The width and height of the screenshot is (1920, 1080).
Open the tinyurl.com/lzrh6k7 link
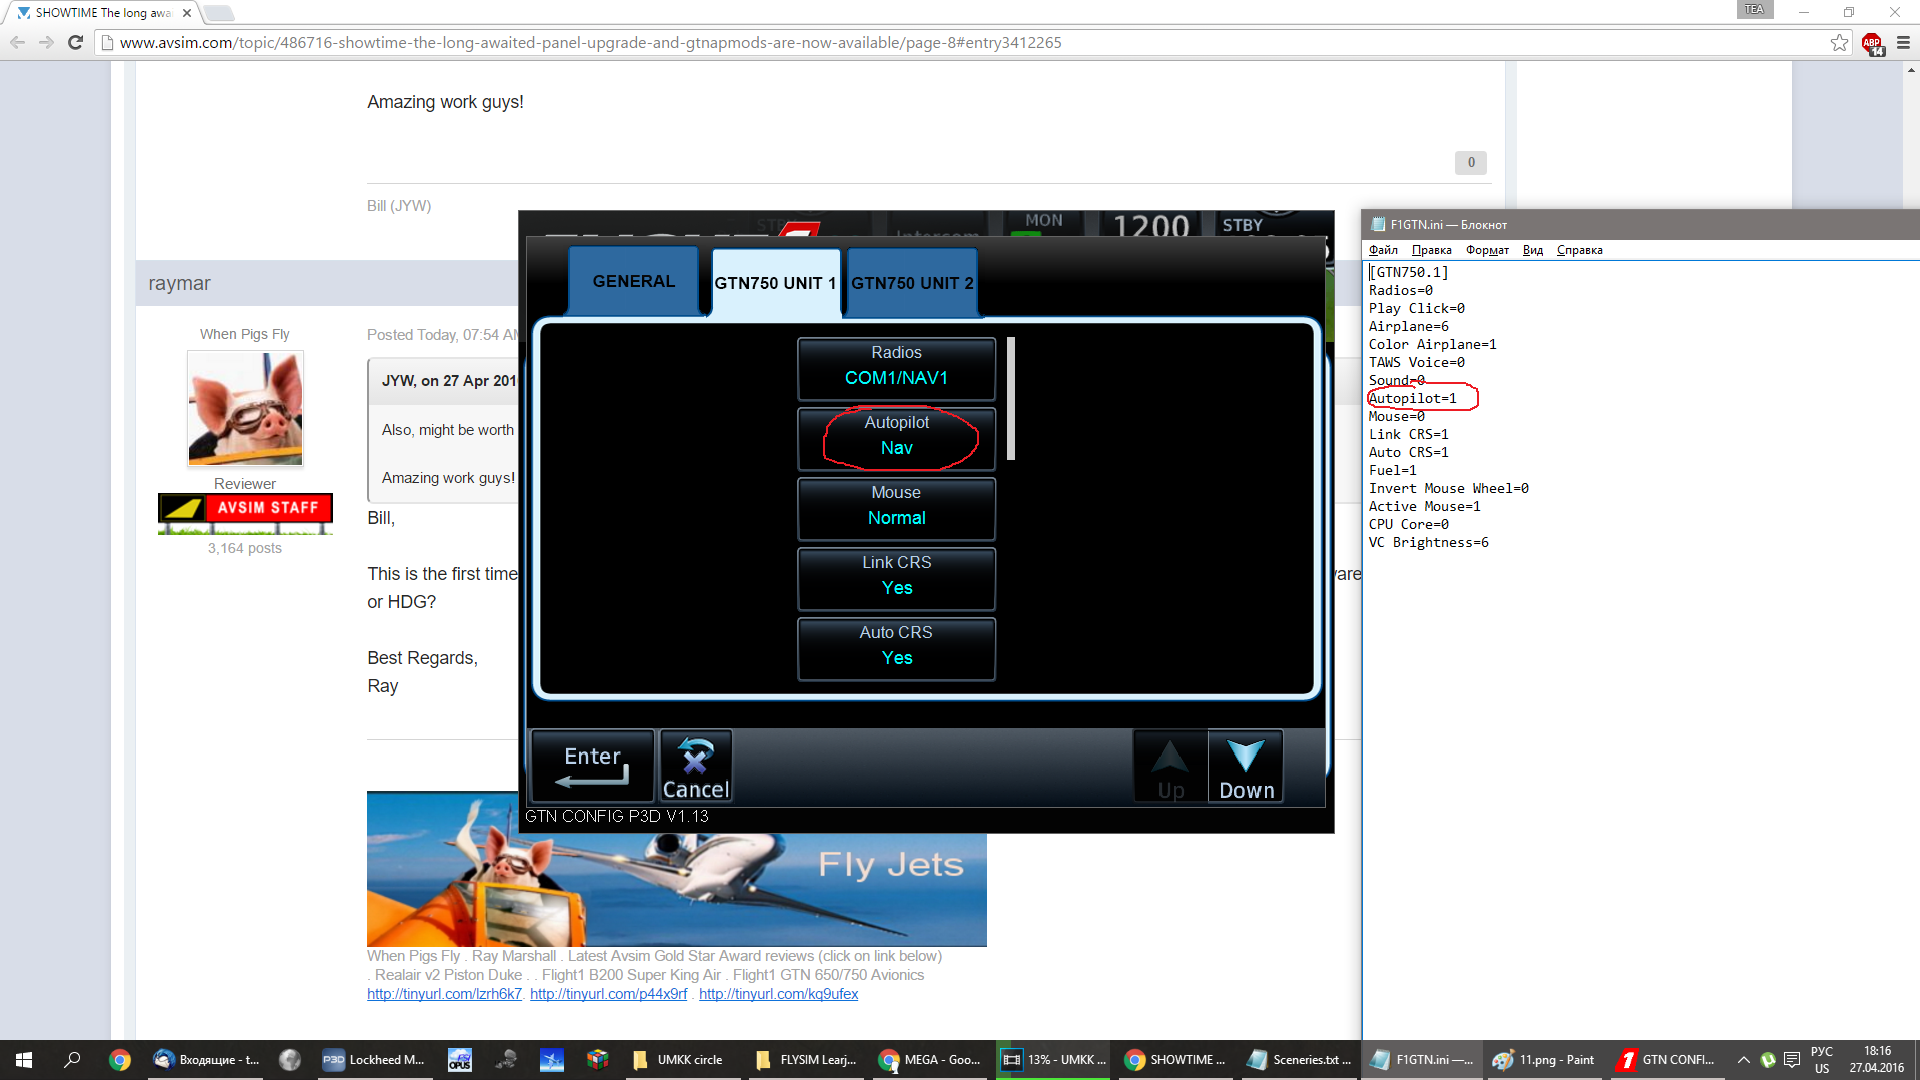pyautogui.click(x=444, y=994)
